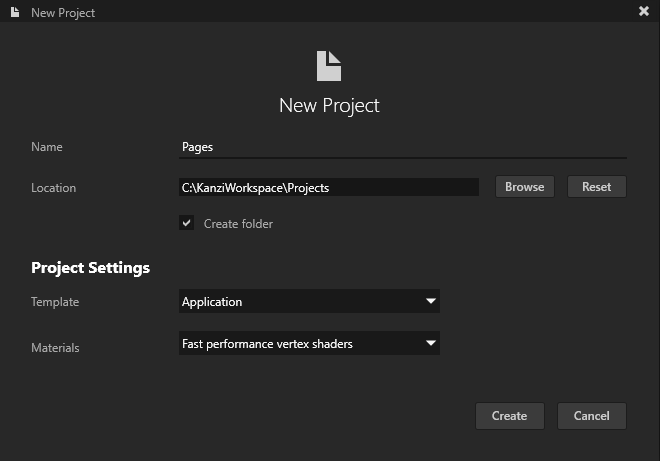The width and height of the screenshot is (660, 461).
Task: Toggle the Create folder checkbox
Action: pyautogui.click(x=186, y=223)
